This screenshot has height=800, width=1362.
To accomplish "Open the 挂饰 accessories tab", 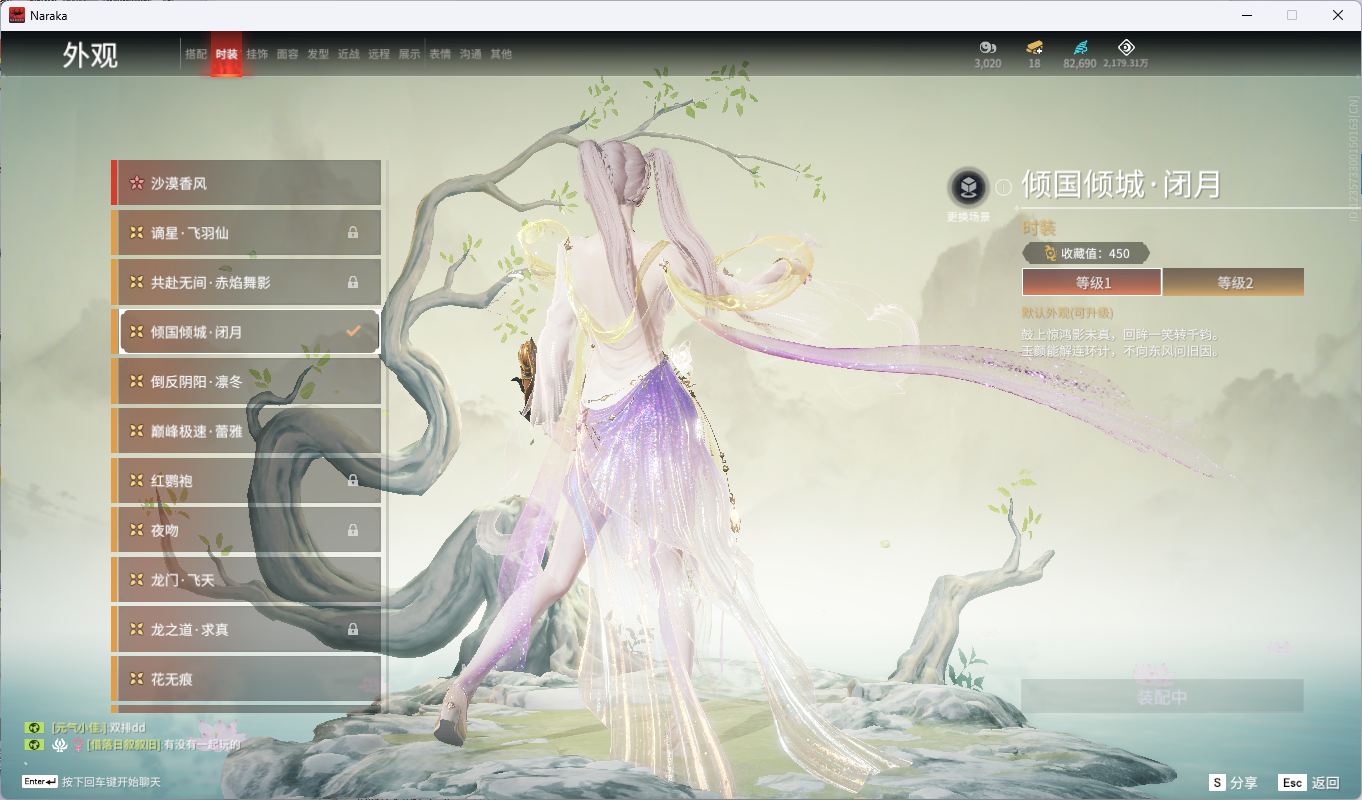I will (x=257, y=54).
